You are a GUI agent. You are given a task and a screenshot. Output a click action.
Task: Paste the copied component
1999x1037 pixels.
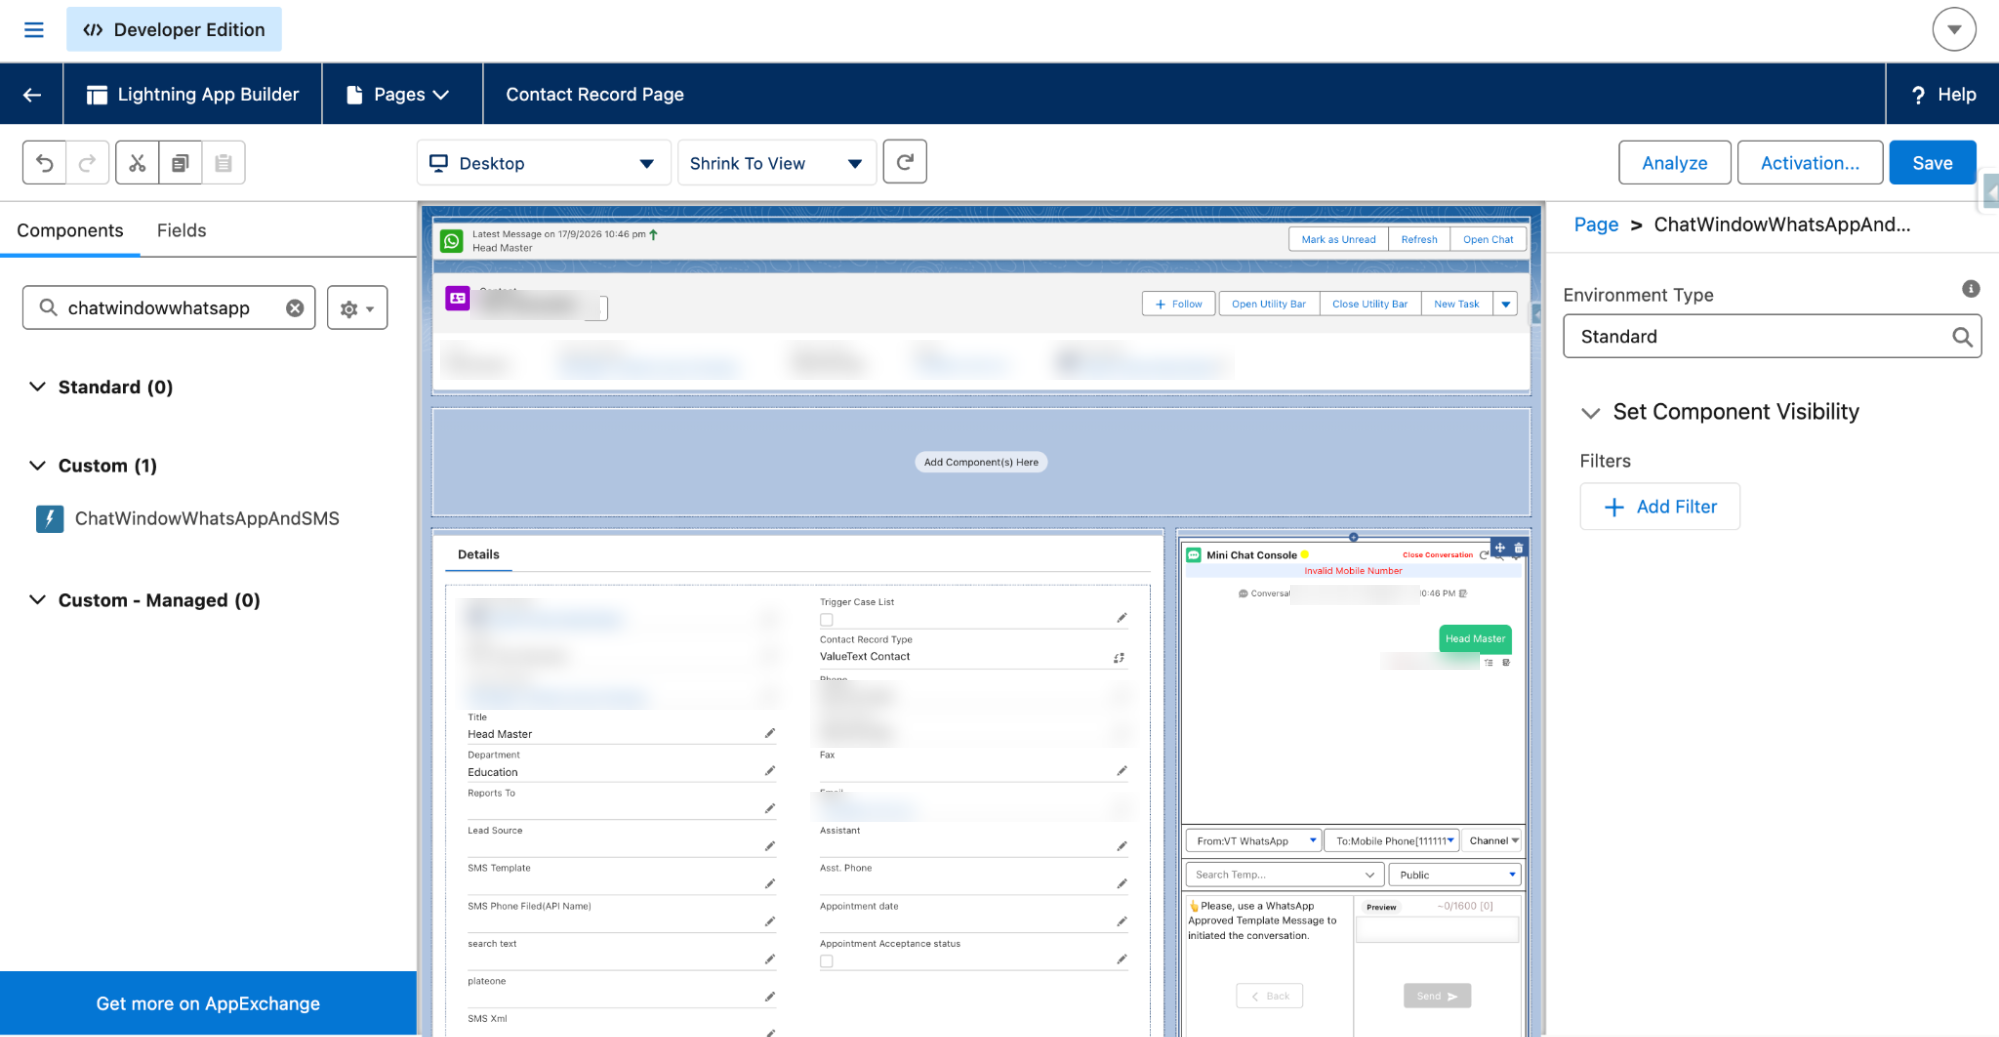(223, 163)
